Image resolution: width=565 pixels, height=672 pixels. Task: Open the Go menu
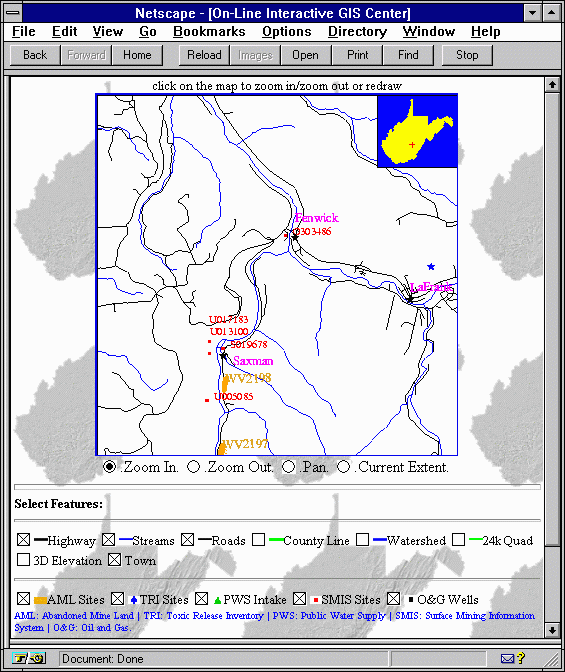[x=148, y=32]
